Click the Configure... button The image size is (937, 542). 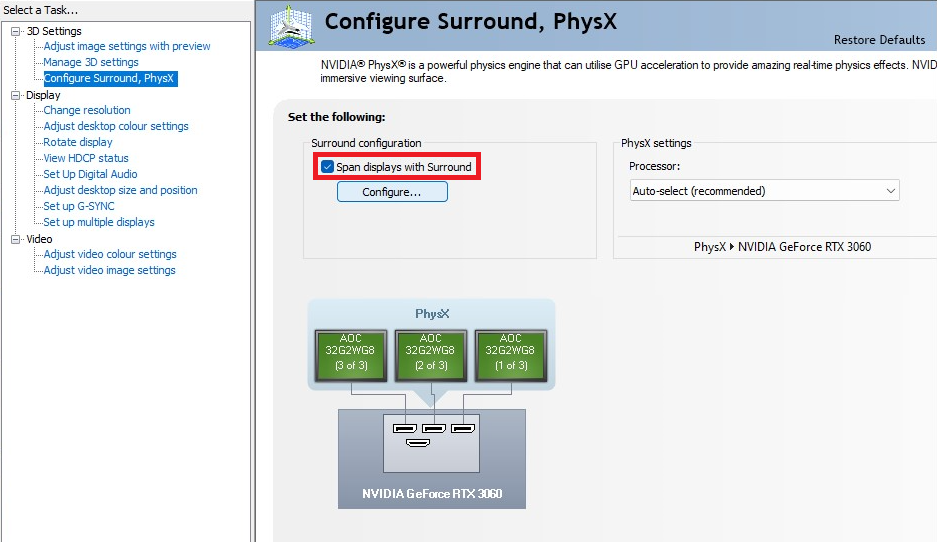click(392, 192)
